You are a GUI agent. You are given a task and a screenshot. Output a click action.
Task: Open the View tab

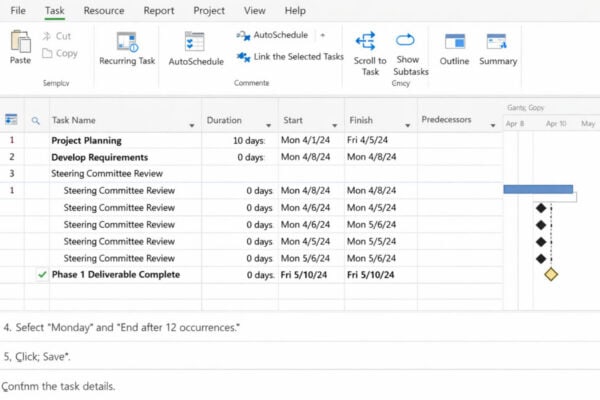254,11
